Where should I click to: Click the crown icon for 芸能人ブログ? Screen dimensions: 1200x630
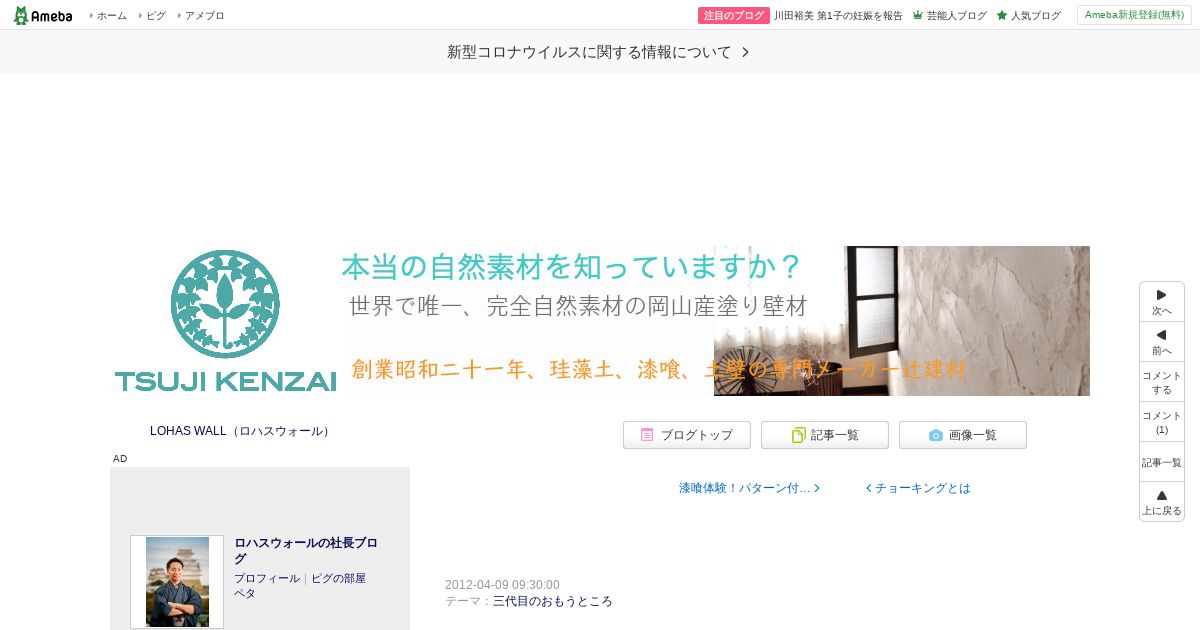click(x=918, y=16)
